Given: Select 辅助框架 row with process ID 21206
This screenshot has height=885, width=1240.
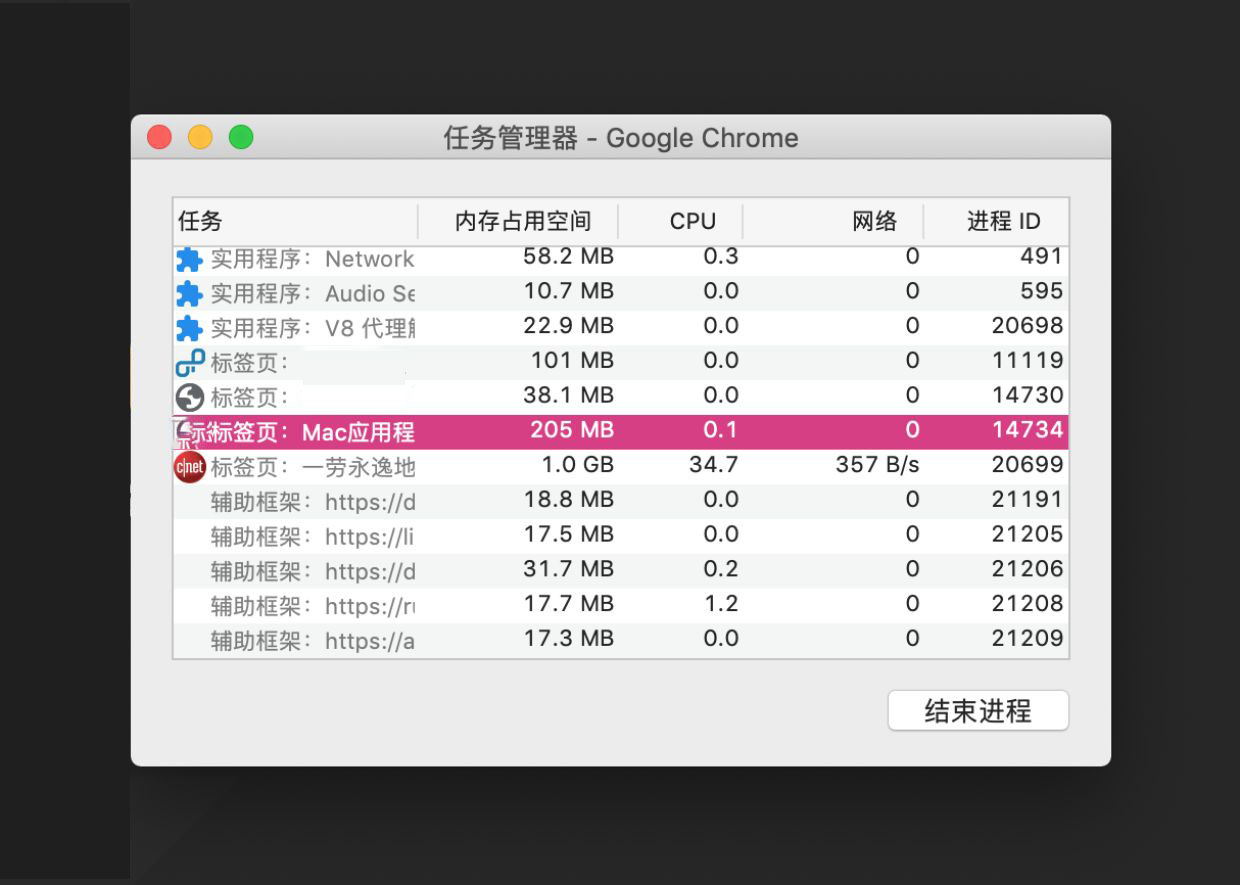Looking at the screenshot, I should coord(621,571).
